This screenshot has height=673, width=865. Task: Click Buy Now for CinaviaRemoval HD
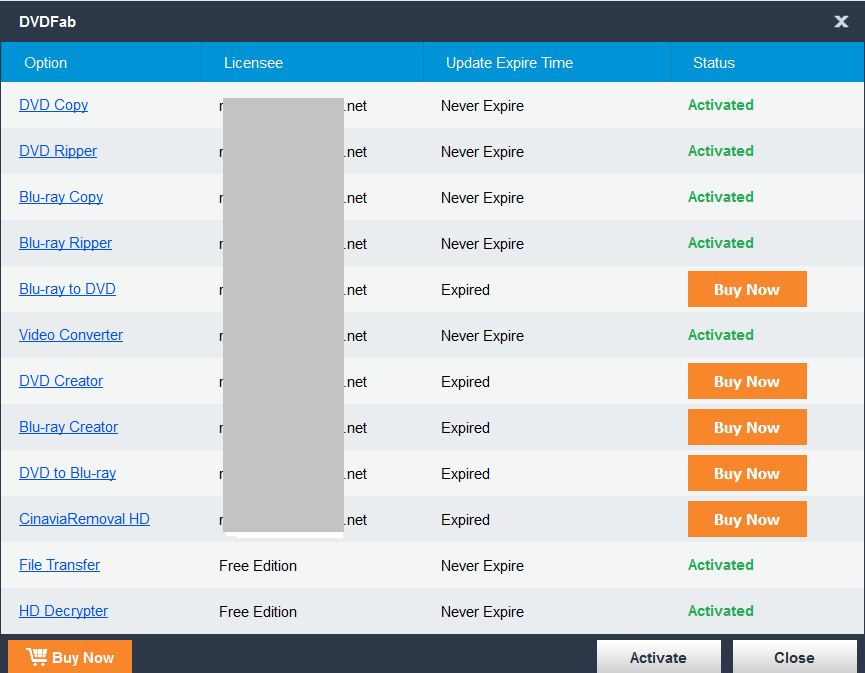[x=747, y=519]
